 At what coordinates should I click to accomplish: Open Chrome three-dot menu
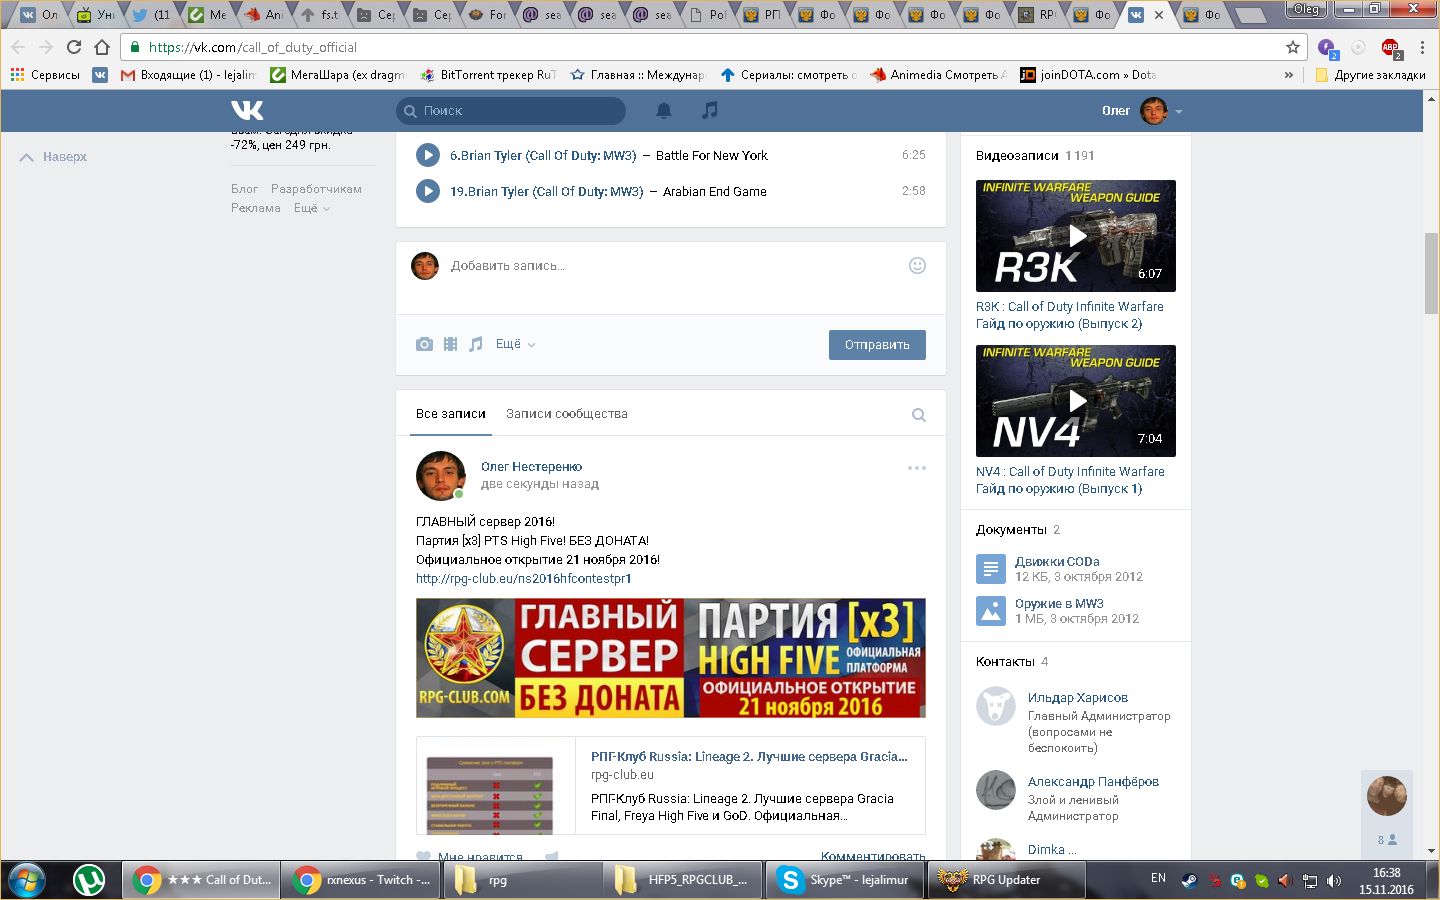1422,47
